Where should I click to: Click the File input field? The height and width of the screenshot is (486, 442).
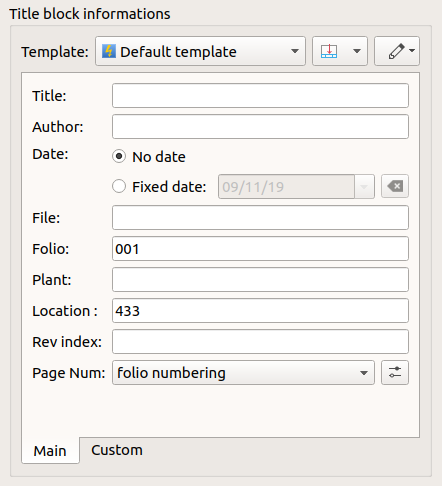point(260,218)
